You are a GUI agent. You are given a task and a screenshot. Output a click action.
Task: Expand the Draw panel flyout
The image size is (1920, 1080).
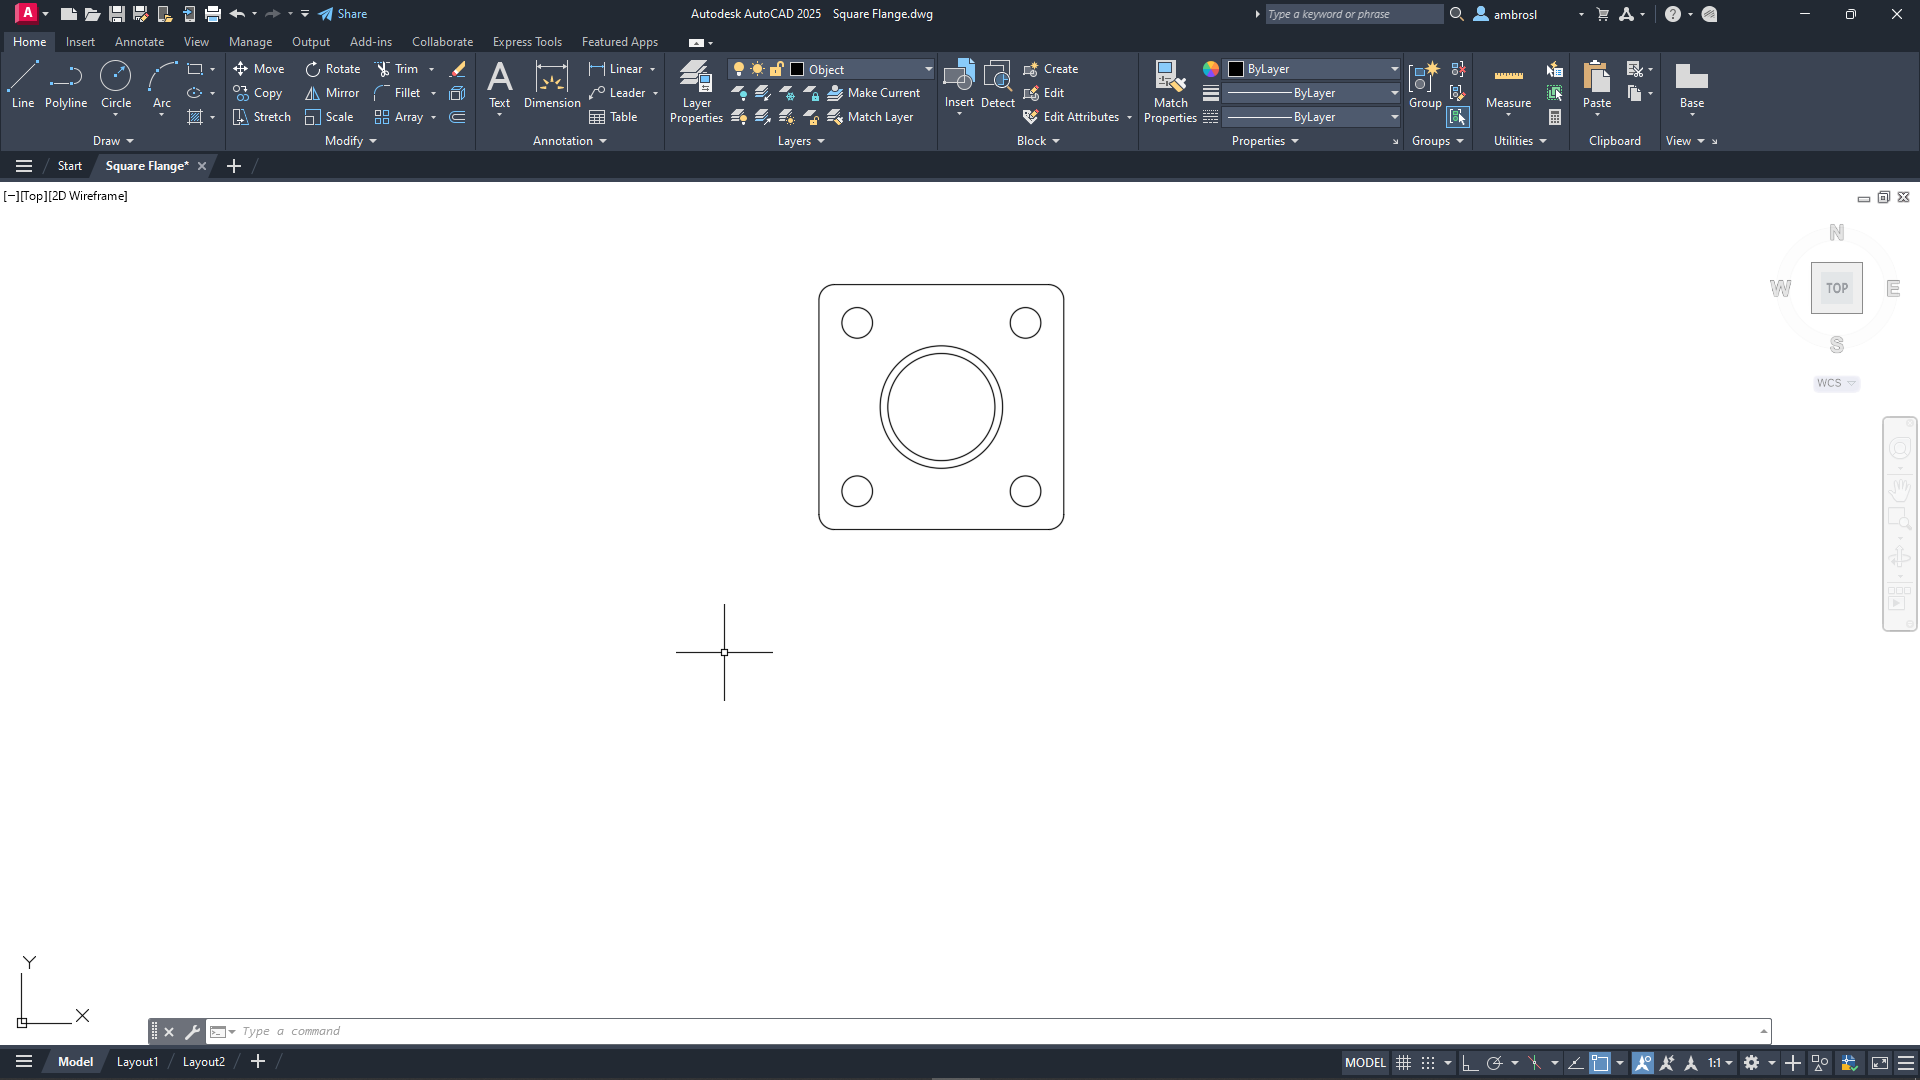[113, 141]
